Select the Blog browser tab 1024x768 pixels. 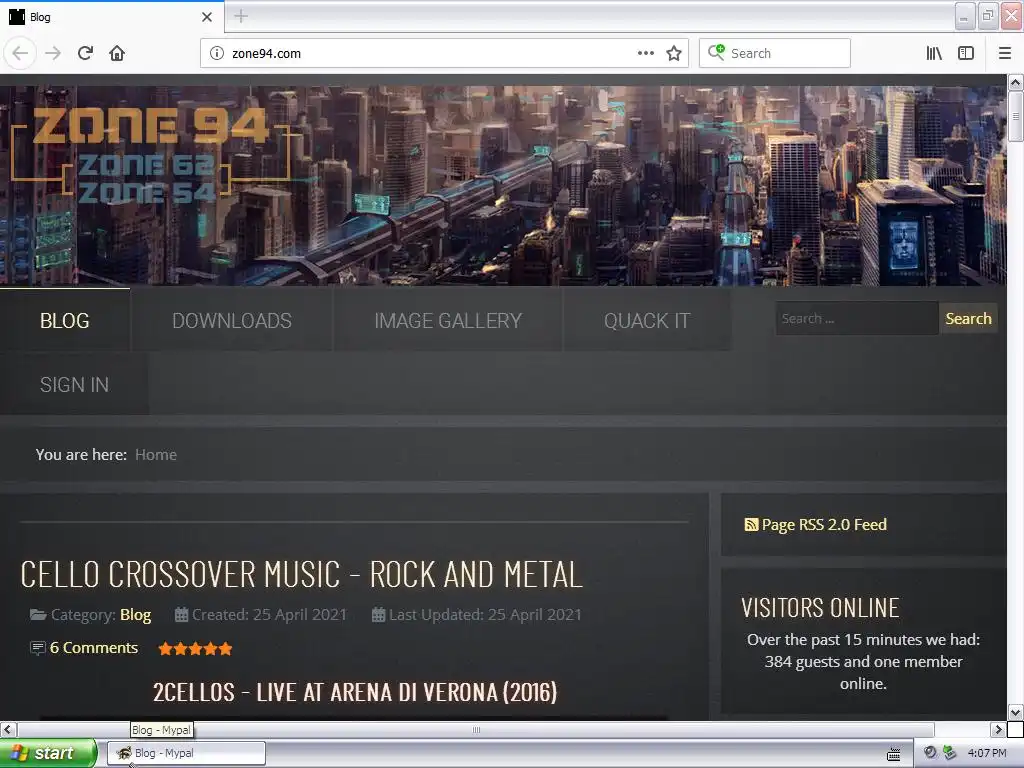point(112,17)
